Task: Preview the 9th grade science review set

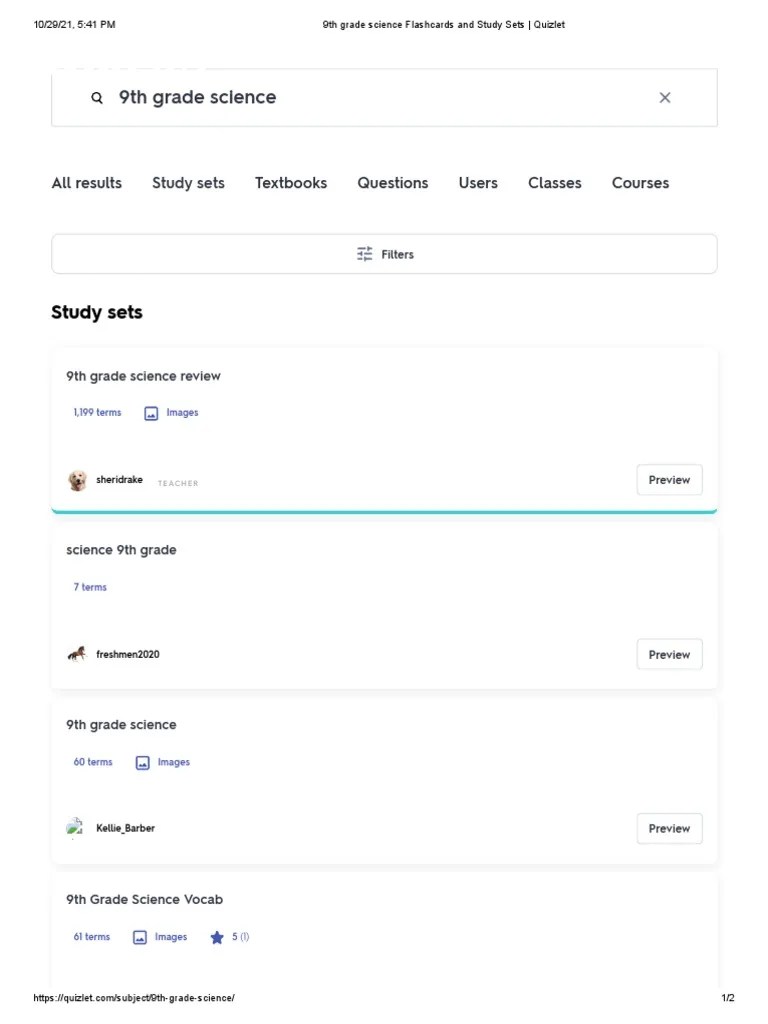Action: coord(669,480)
